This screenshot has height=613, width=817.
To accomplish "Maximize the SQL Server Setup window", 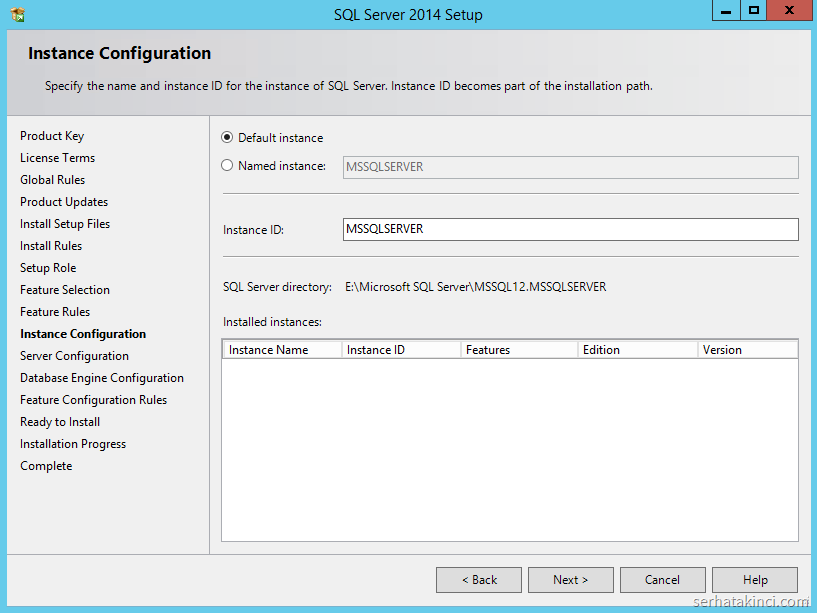I will pyautogui.click(x=754, y=10).
